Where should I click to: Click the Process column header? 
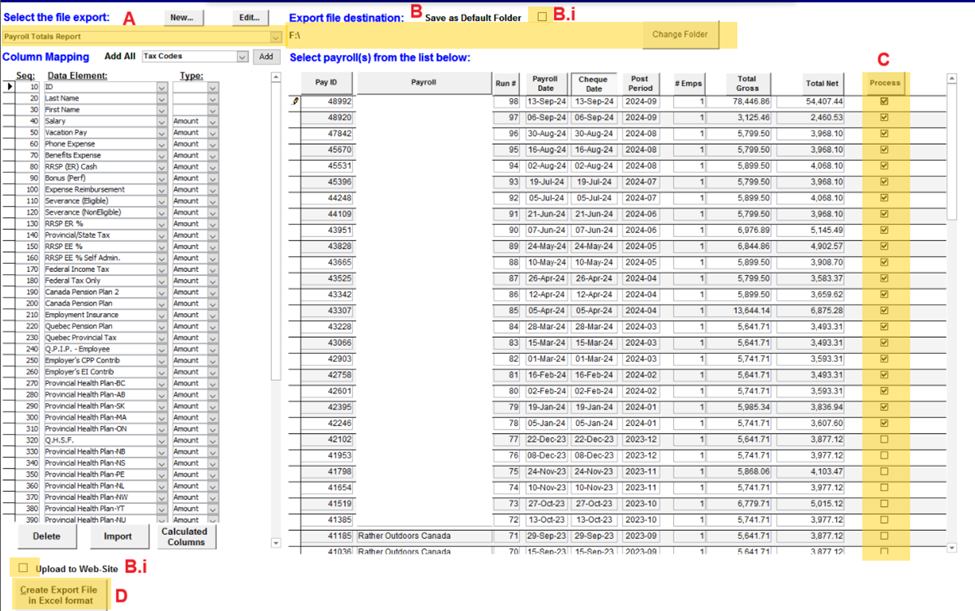point(884,83)
